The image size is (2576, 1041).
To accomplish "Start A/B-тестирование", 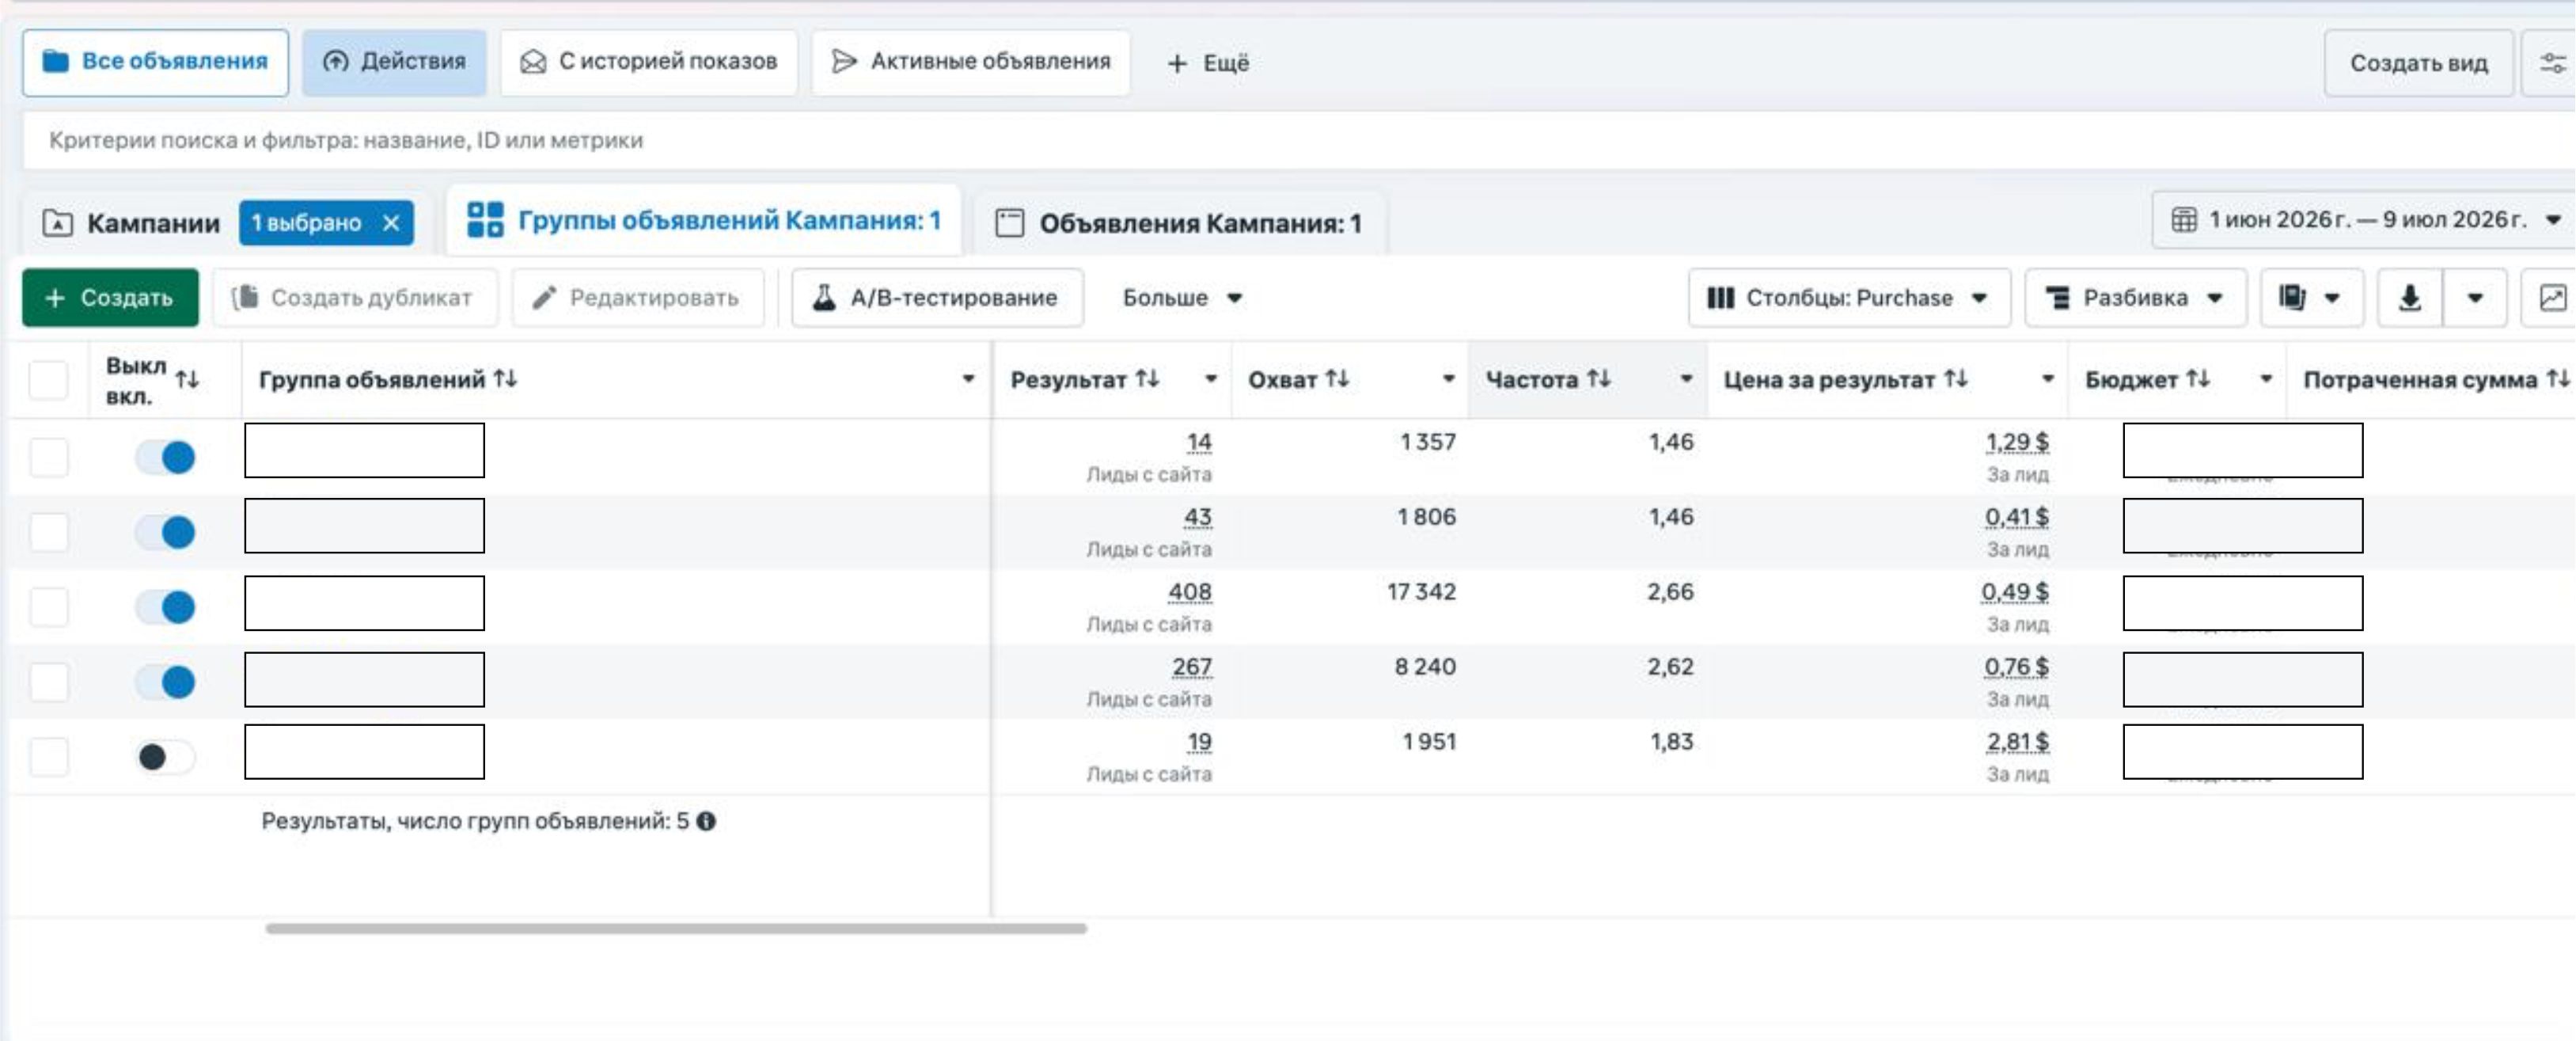I will click(937, 298).
